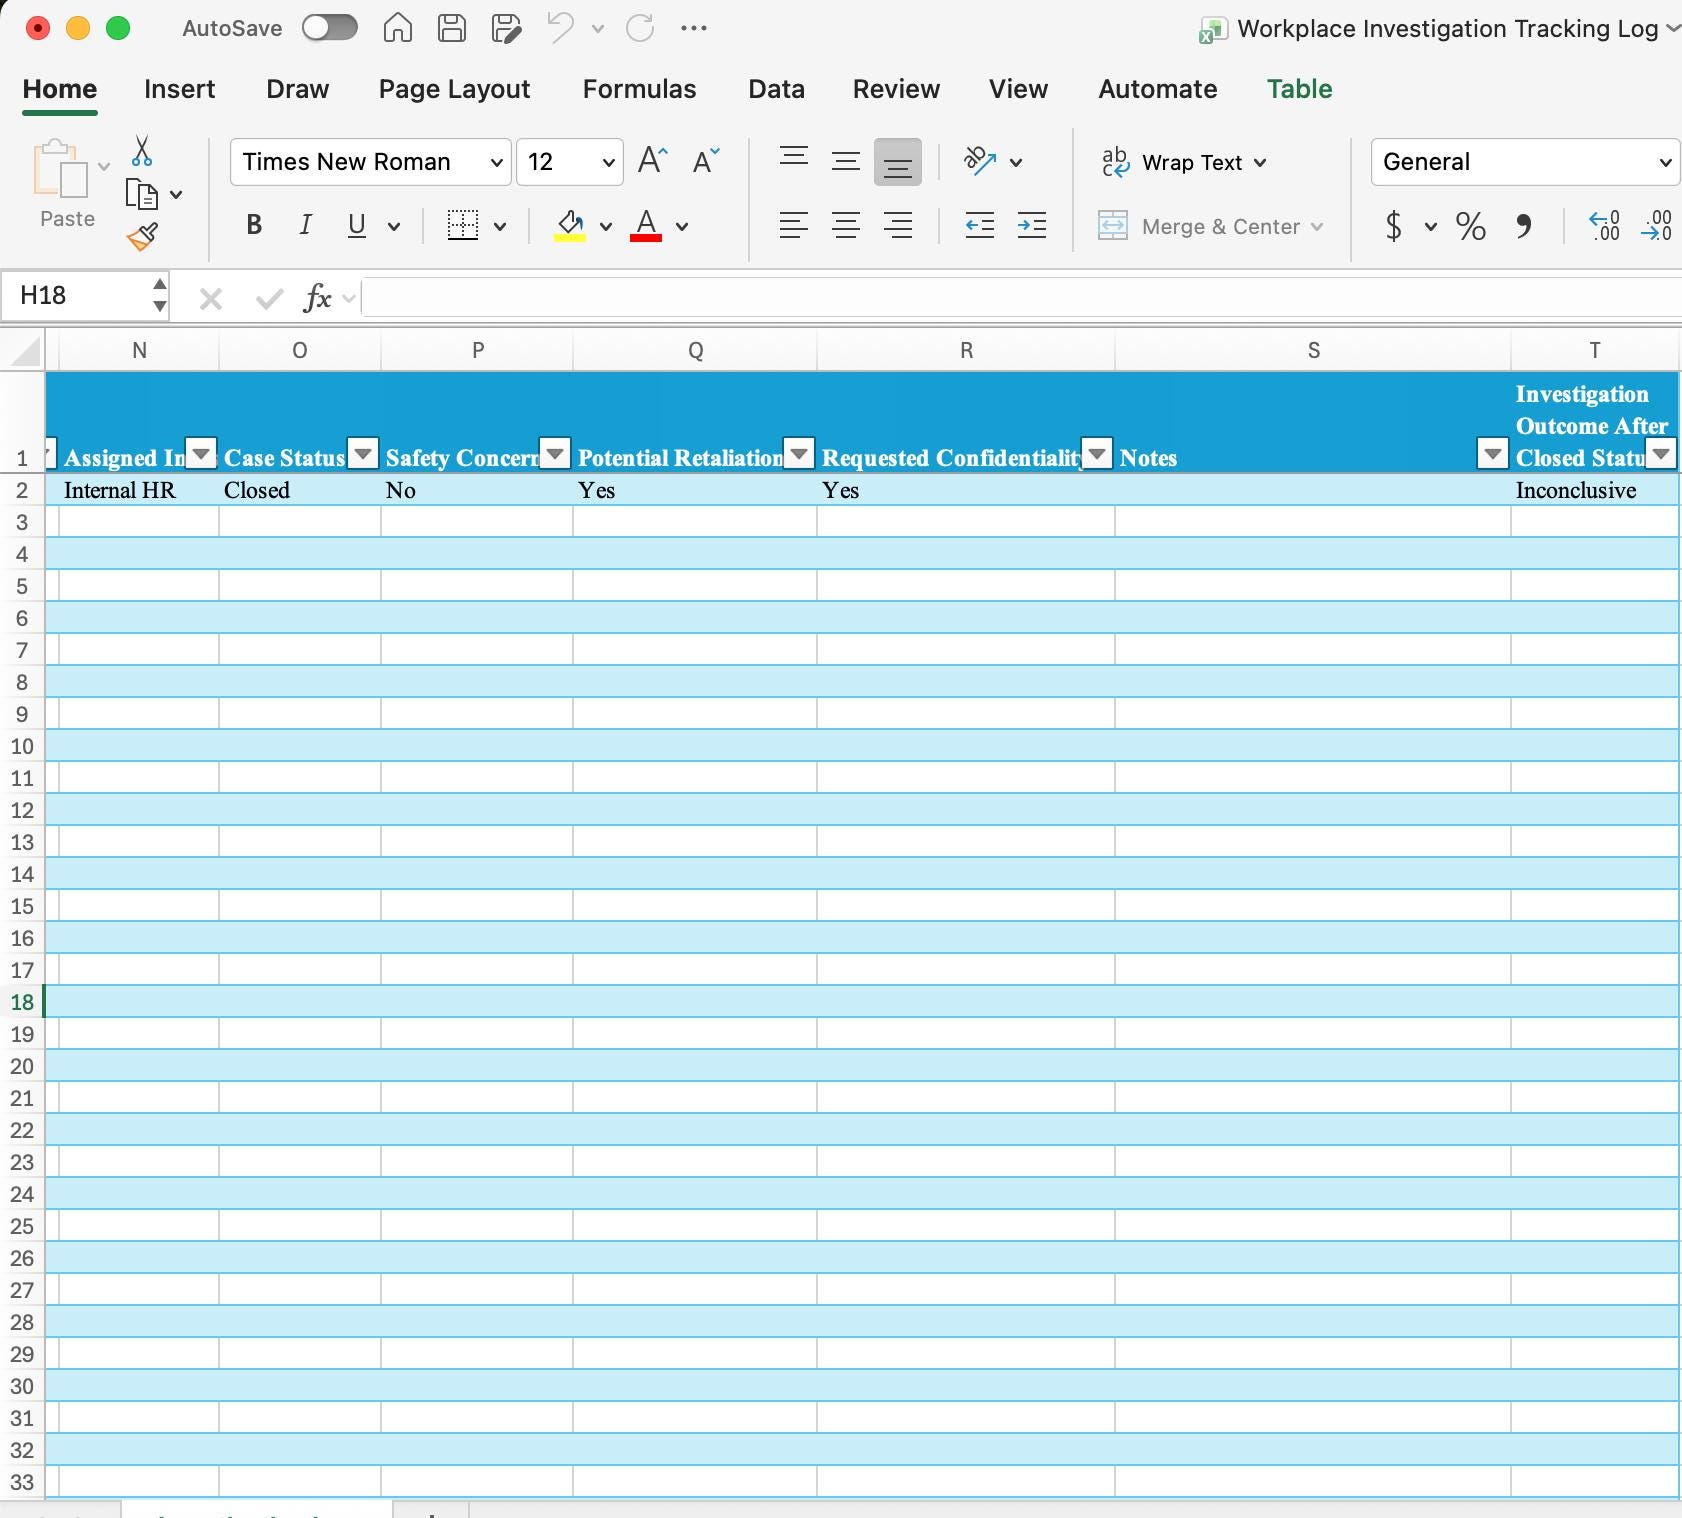The height and width of the screenshot is (1518, 1682).
Task: Decrease font size with the small A icon
Action: (x=705, y=161)
